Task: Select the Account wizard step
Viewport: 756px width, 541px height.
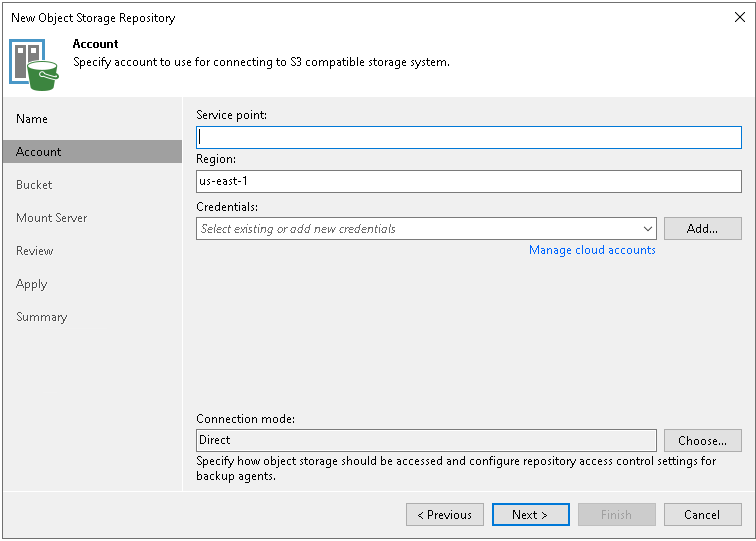Action: [93, 151]
